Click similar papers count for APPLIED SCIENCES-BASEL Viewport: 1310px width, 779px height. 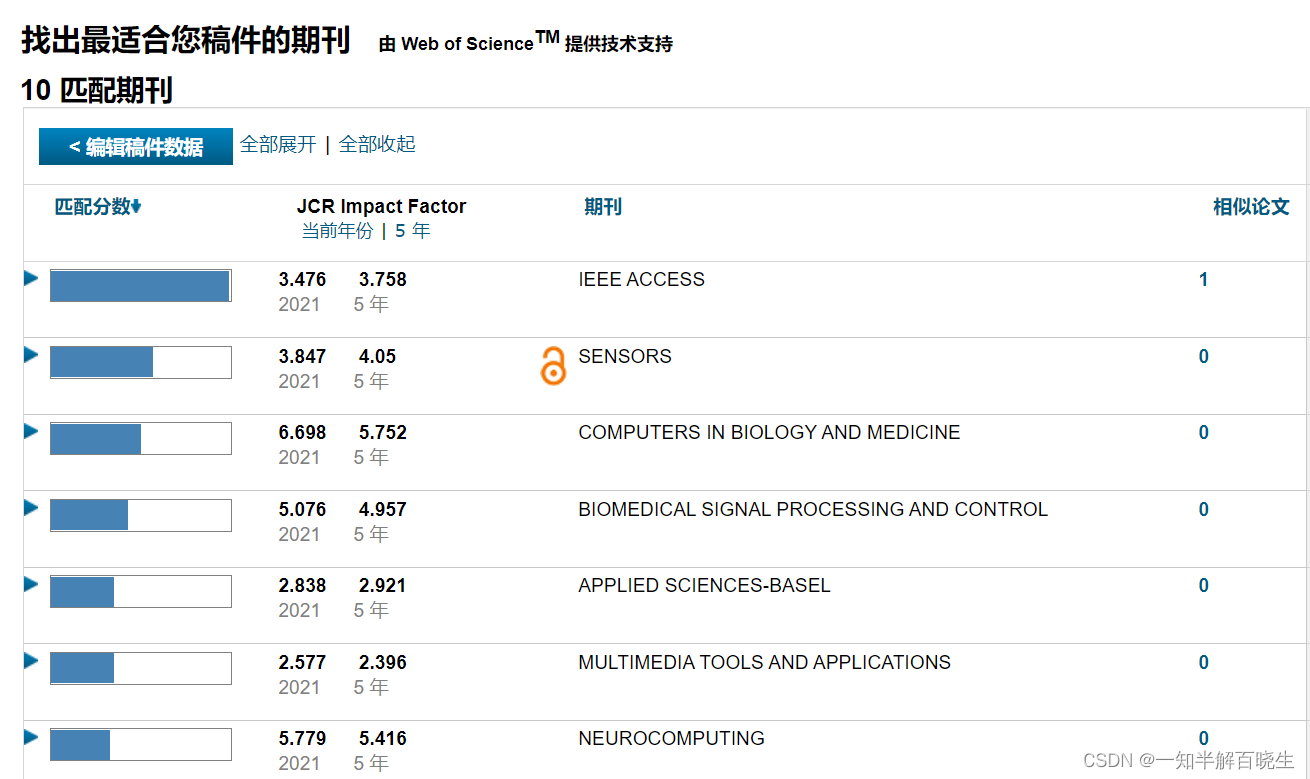click(x=1204, y=586)
